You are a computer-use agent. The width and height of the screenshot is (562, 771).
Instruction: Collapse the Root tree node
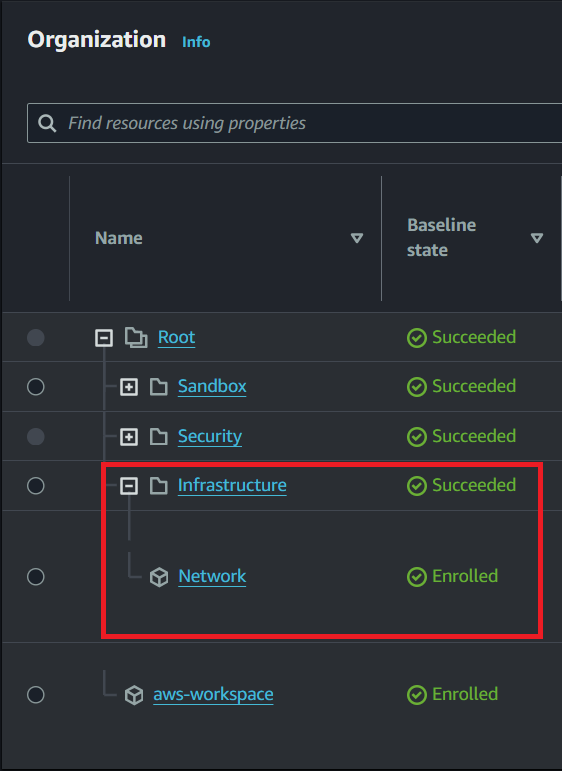104,338
